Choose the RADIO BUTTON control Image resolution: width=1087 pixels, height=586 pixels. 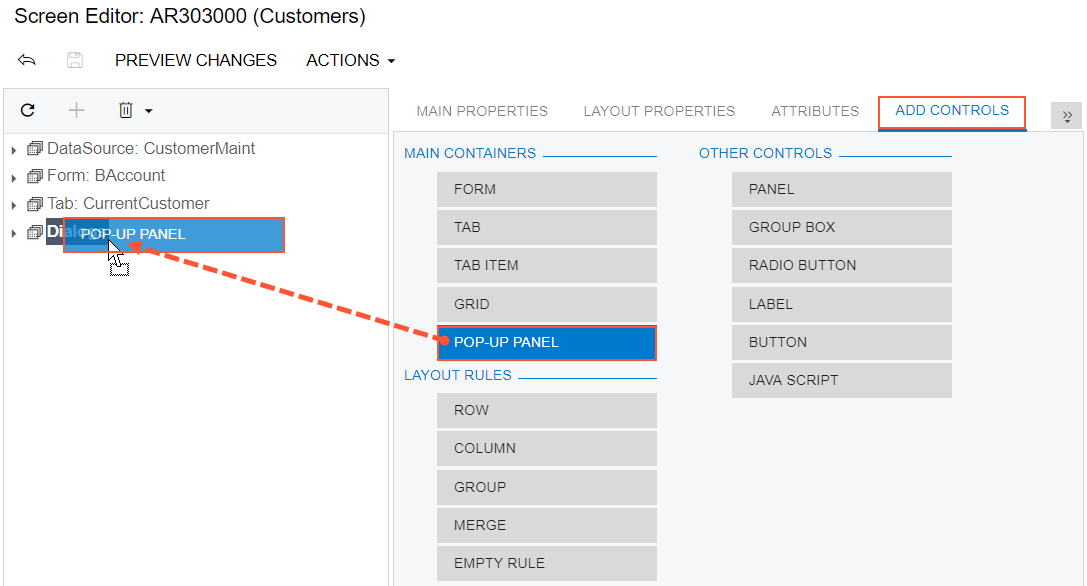point(841,265)
